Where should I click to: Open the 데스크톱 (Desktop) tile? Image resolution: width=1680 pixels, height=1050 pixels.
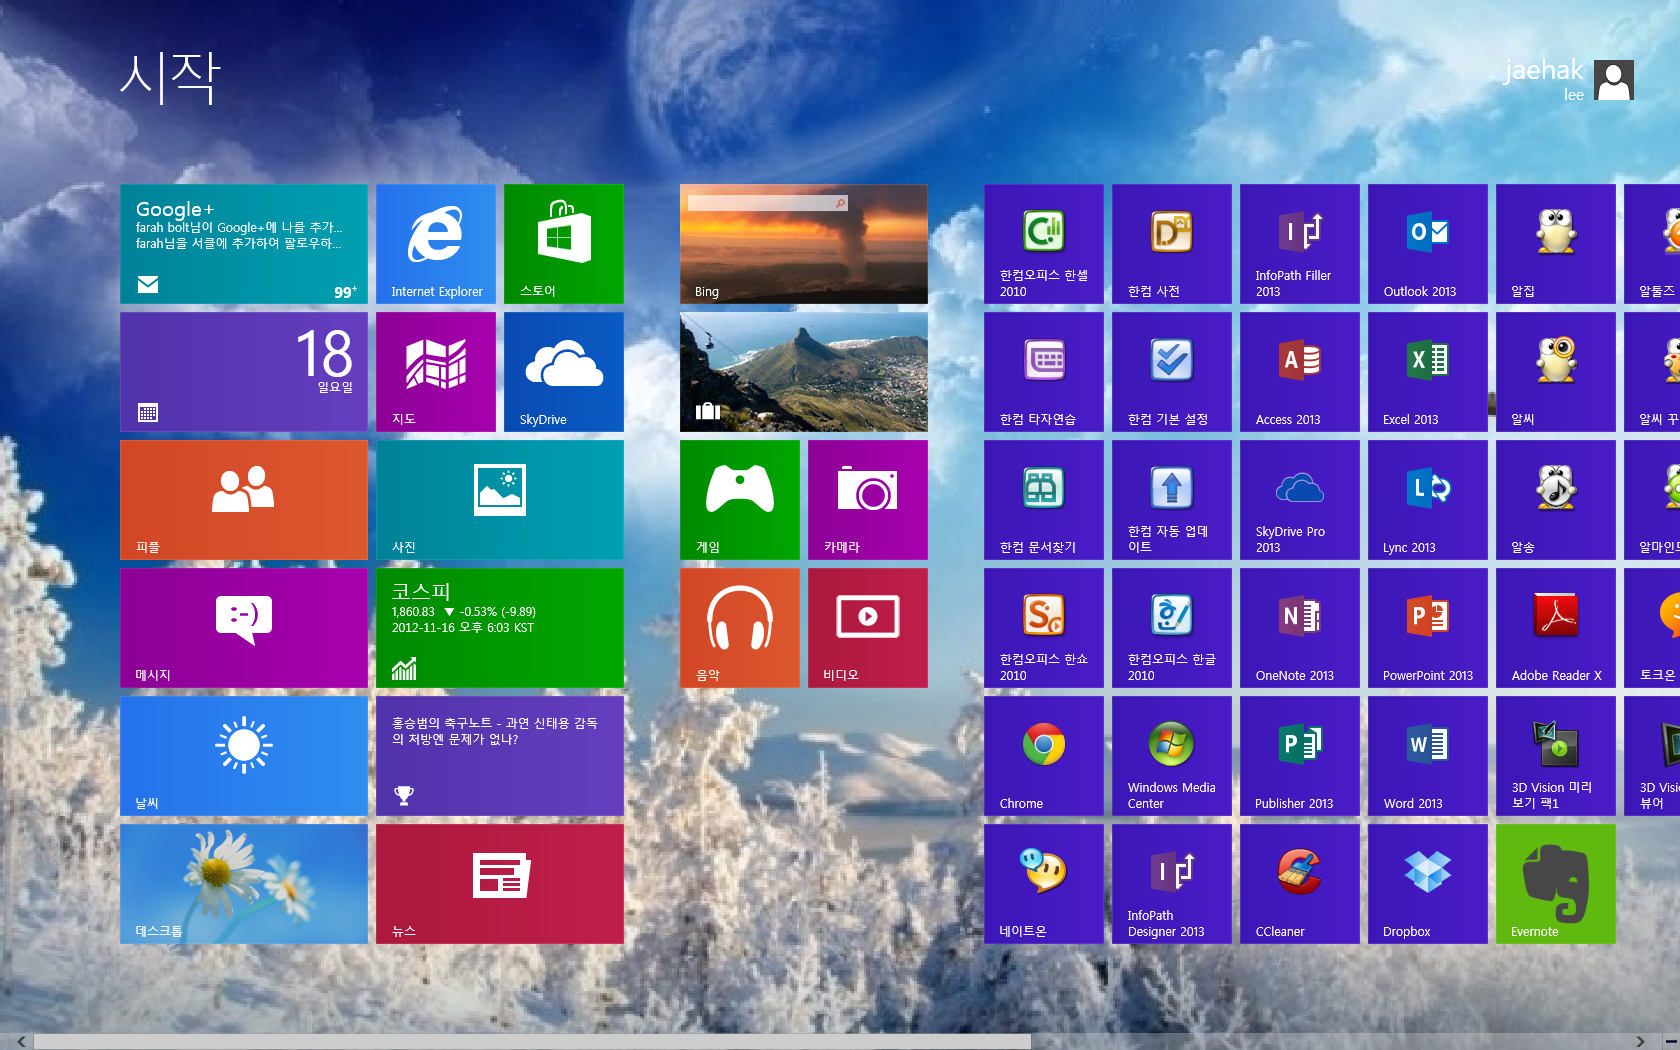(x=244, y=884)
